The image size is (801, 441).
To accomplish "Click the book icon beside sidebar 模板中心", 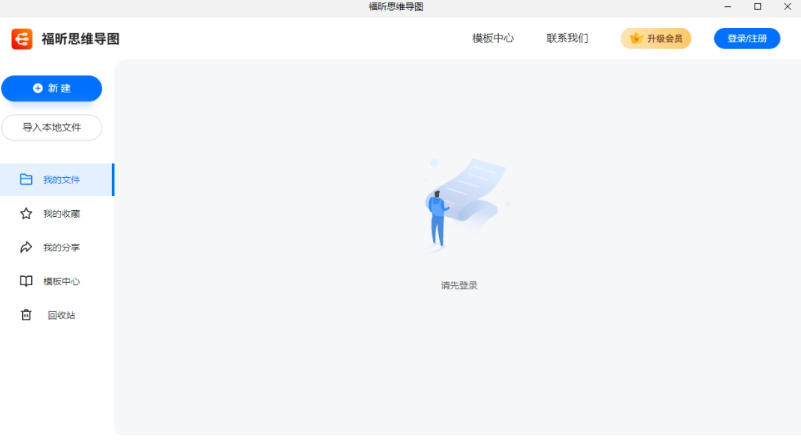I will click(x=26, y=281).
